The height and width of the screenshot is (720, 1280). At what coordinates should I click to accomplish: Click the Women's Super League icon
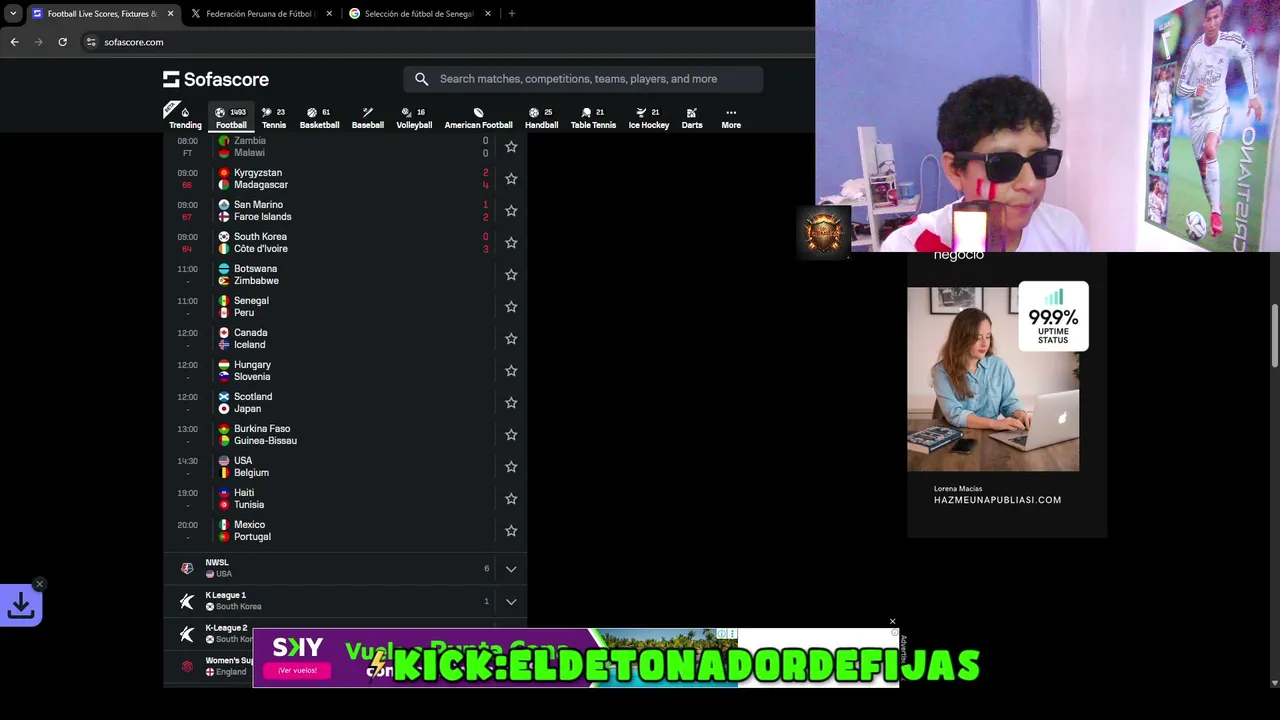(x=187, y=666)
